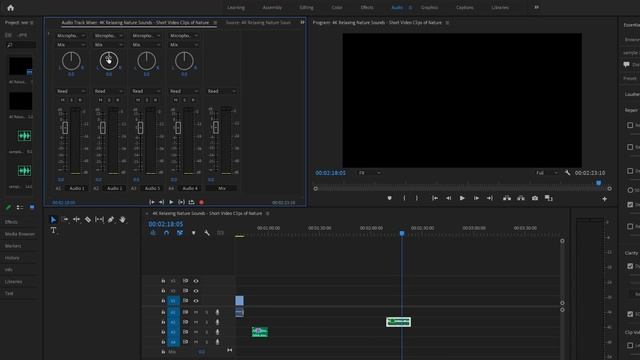Toggle Linked Selection in timeline
This screenshot has width=640, height=360.
pos(180,233)
